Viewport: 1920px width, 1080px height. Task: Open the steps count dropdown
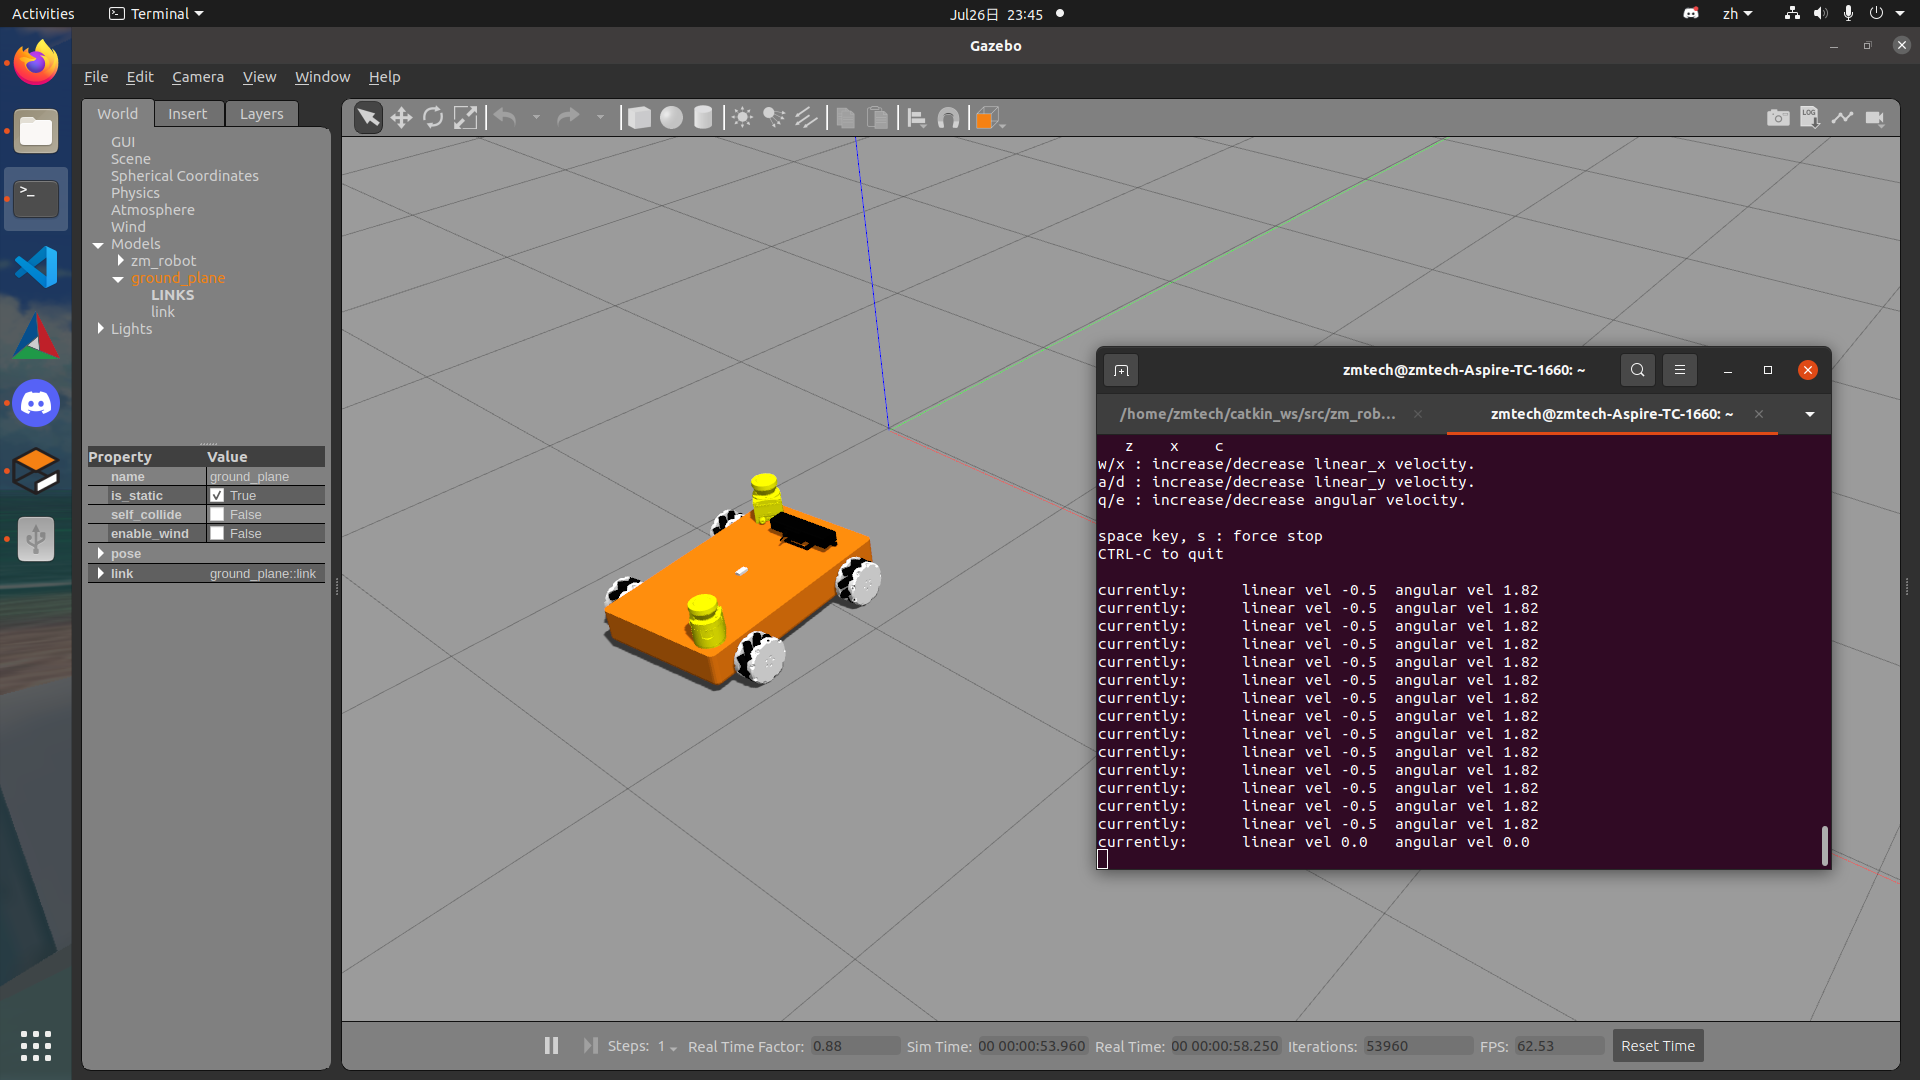(673, 1047)
